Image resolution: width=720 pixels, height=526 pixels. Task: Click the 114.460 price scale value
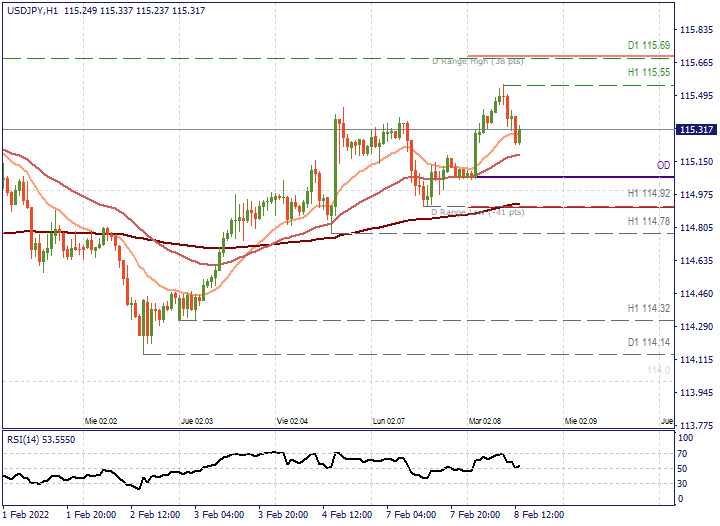[696, 294]
